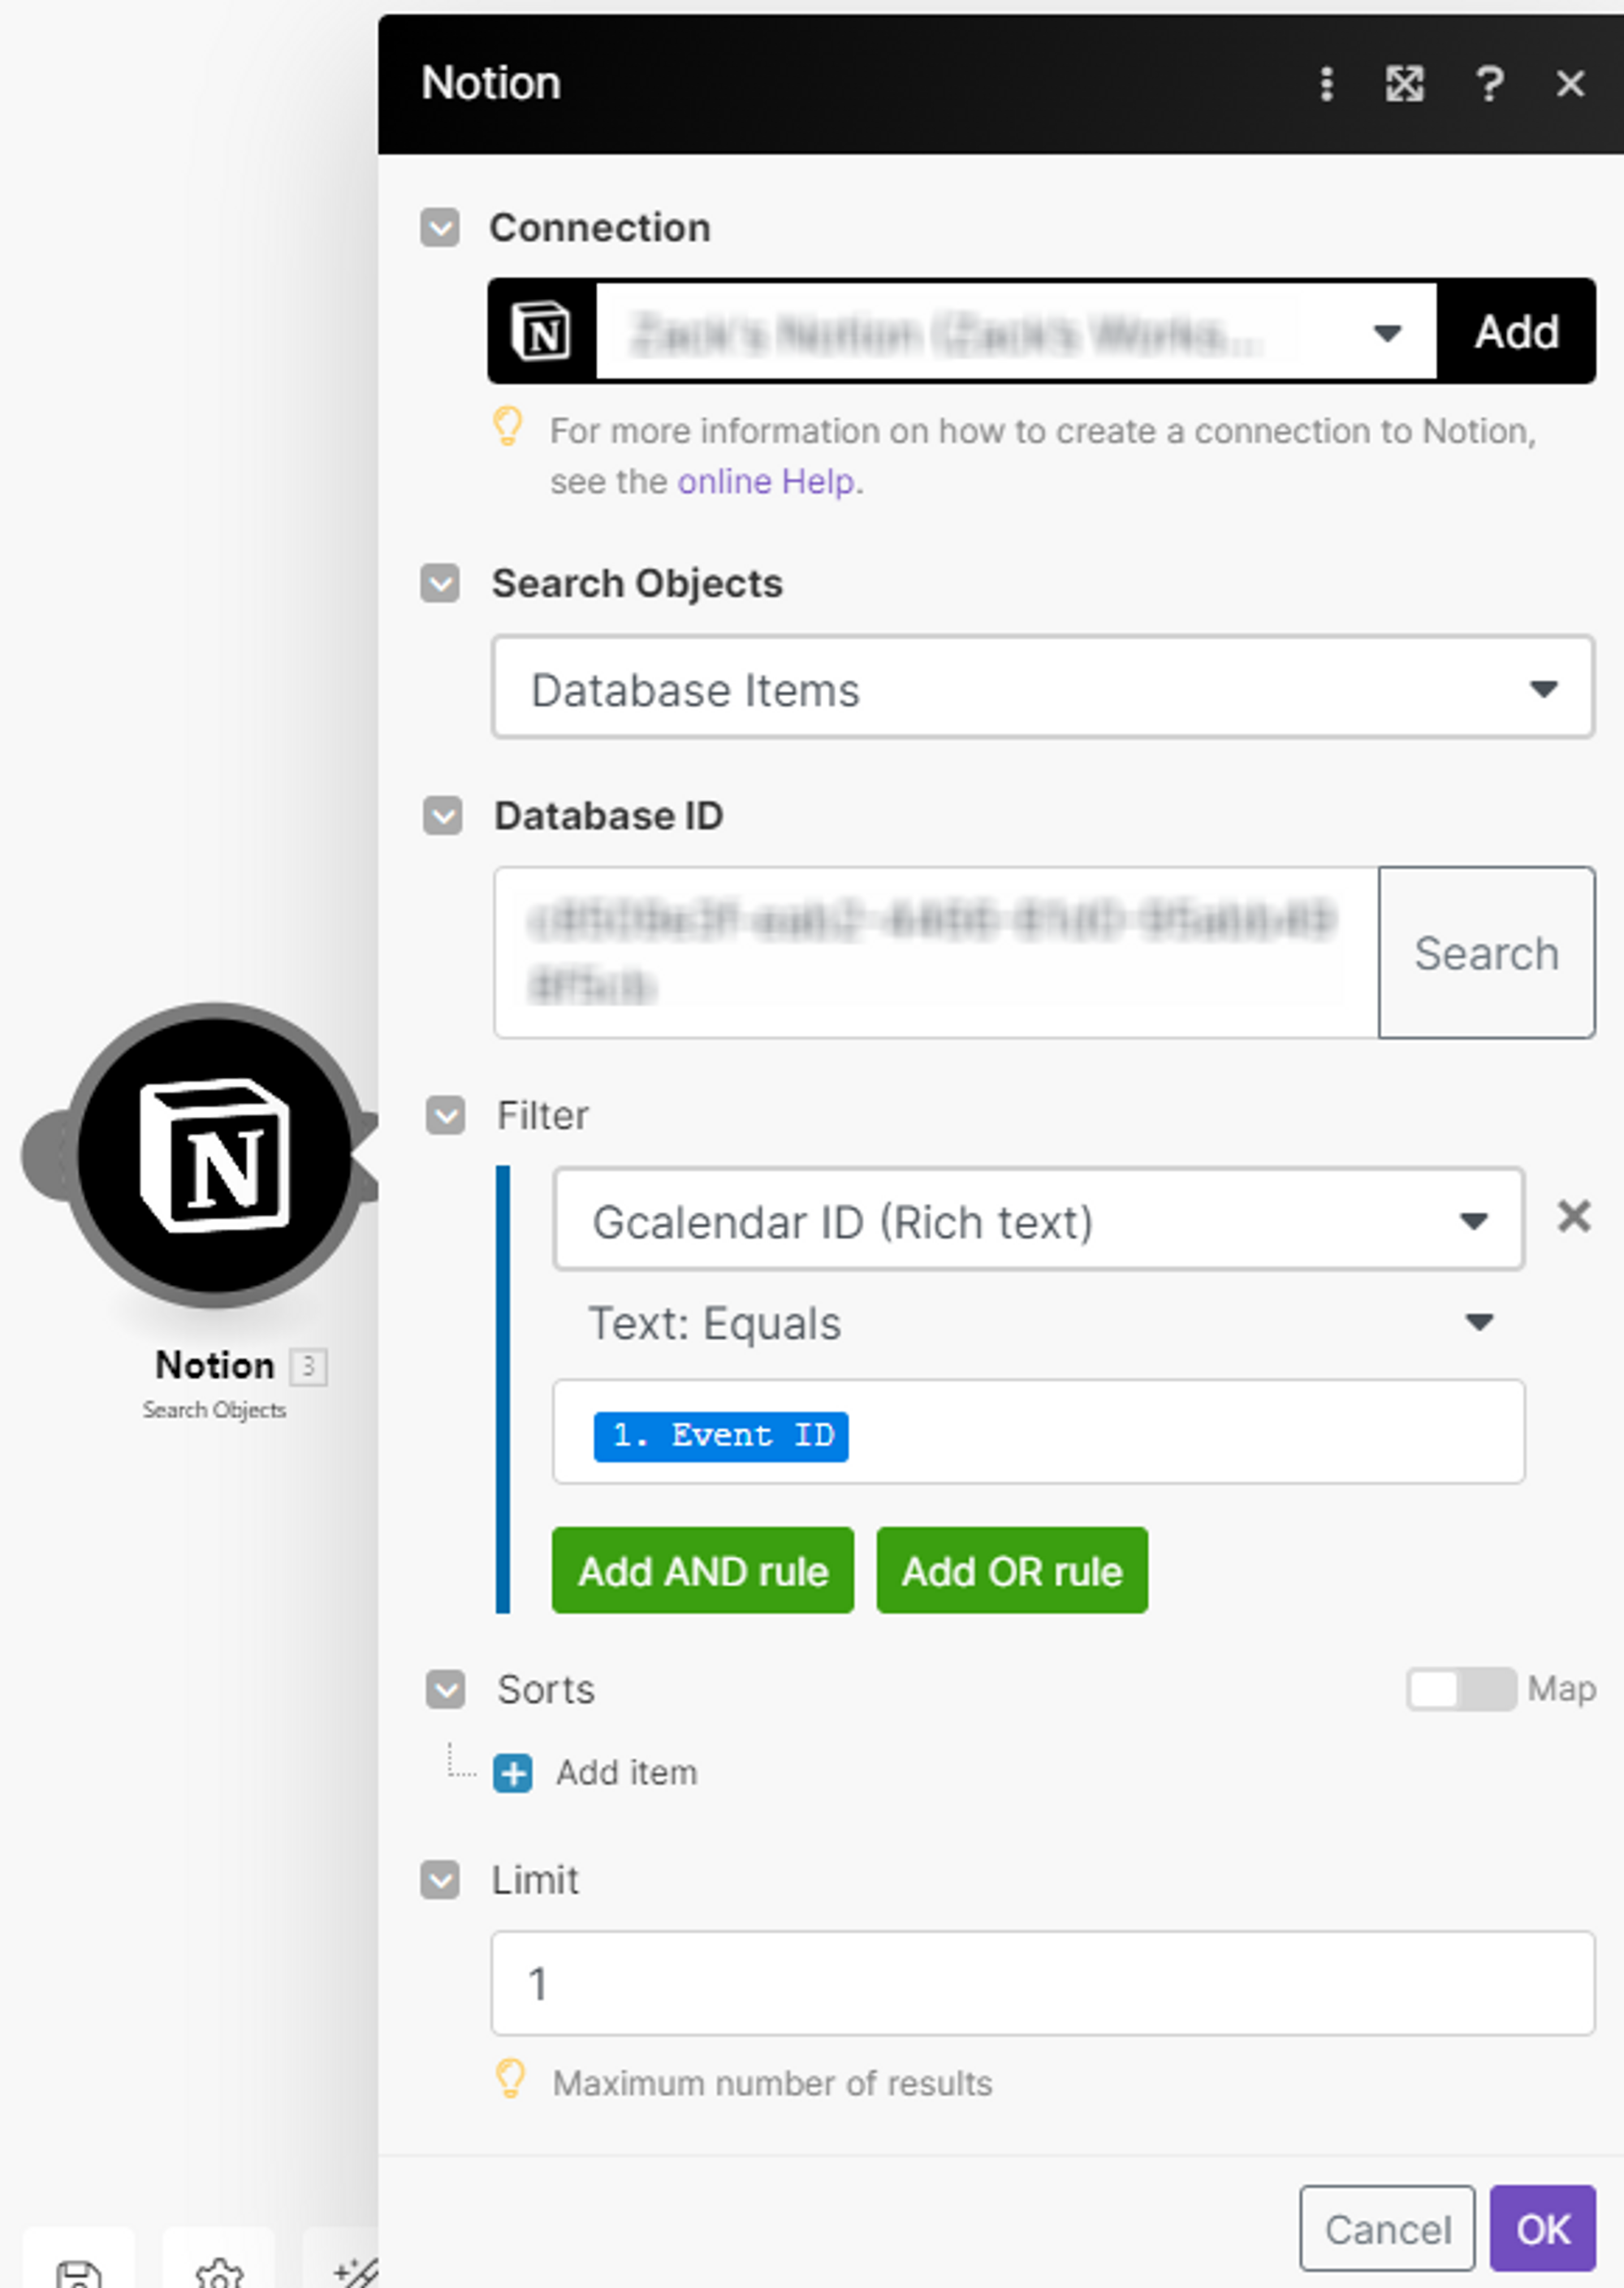
Task: Click Add OR rule button
Action: [1011, 1570]
